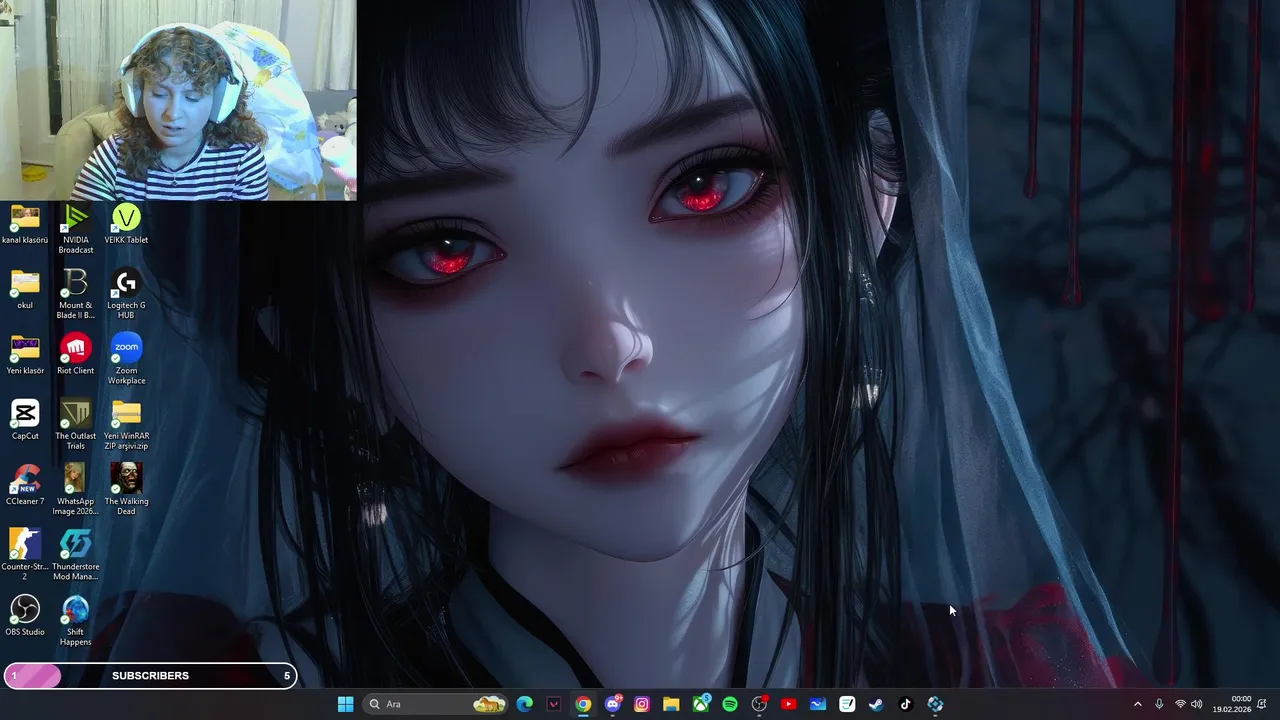Launch CapCut from the desktop
This screenshot has height=720, width=1280.
tap(25, 421)
